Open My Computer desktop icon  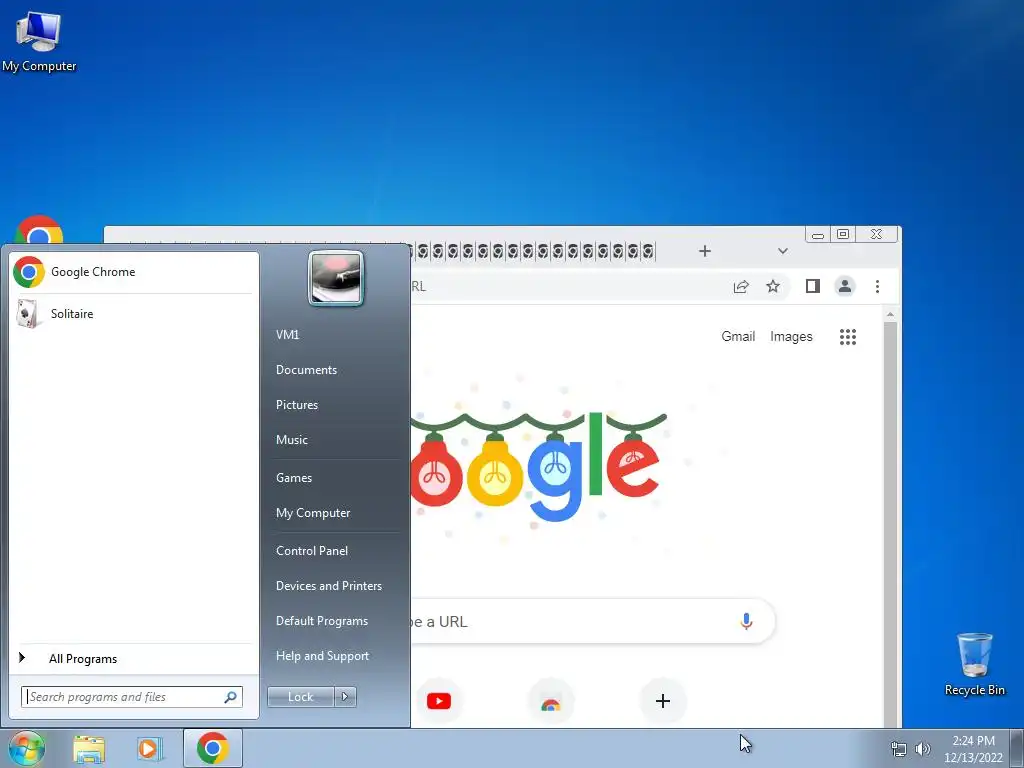(39, 40)
